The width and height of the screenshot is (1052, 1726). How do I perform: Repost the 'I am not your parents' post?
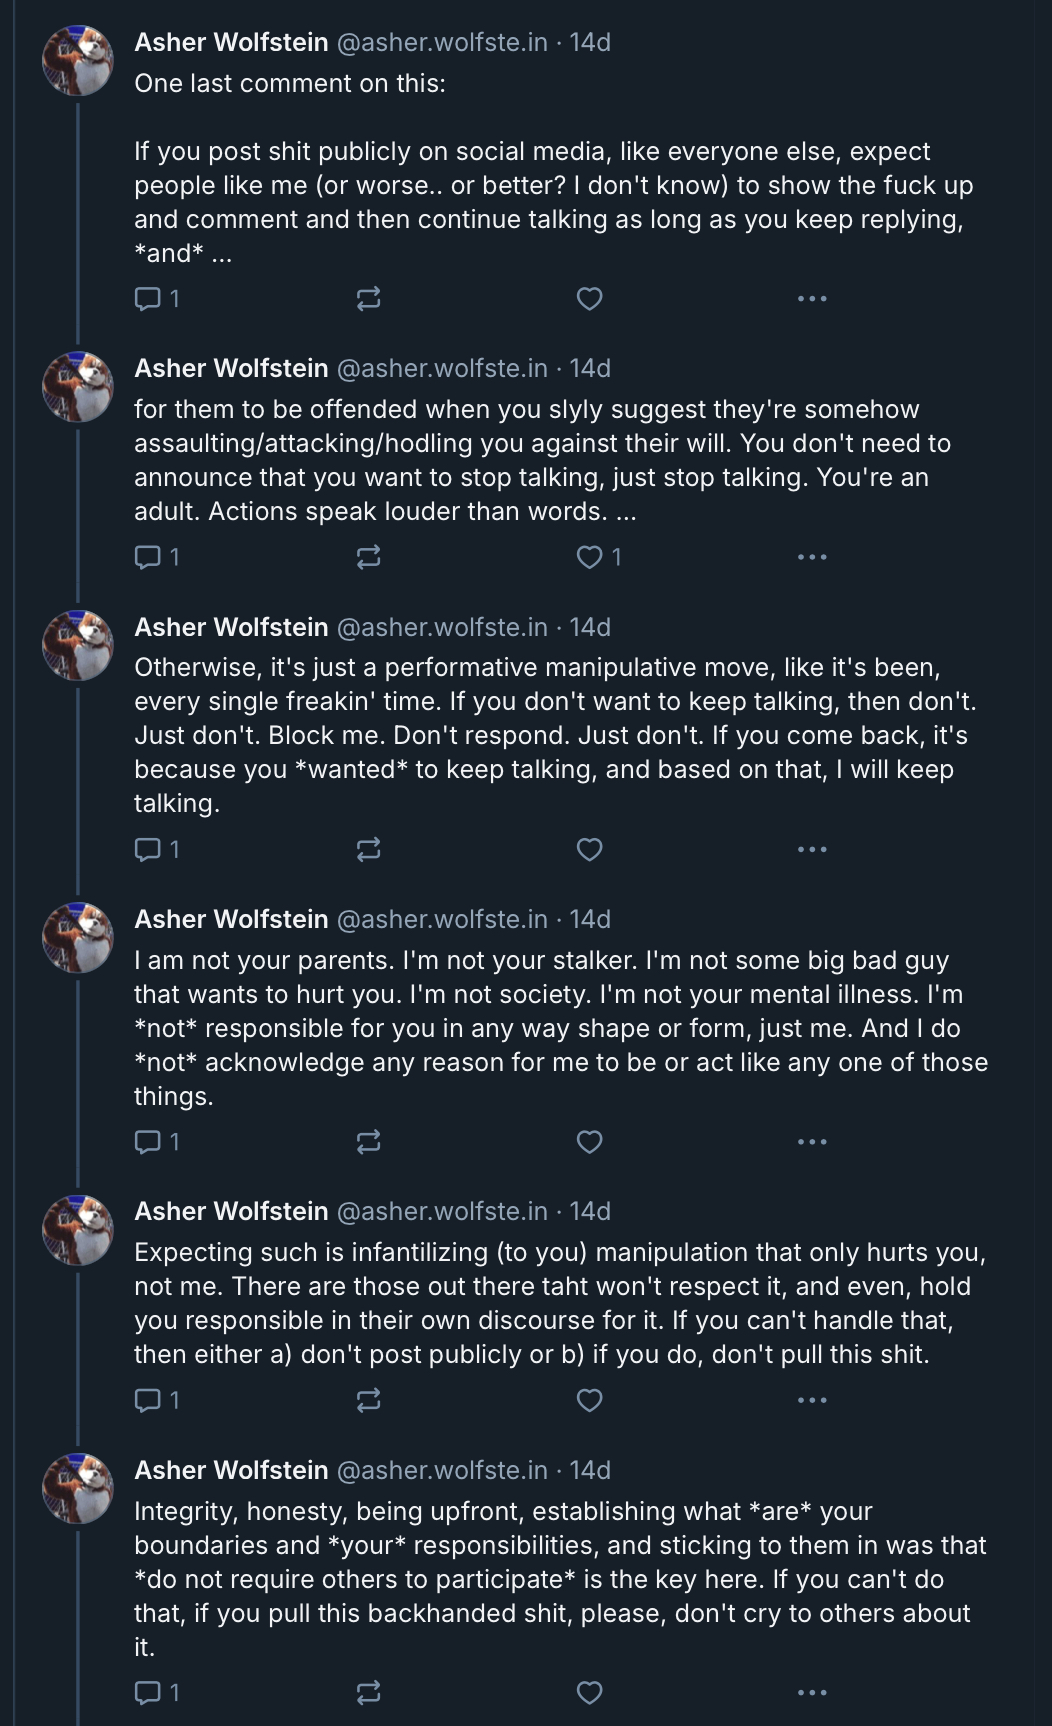click(x=368, y=1141)
